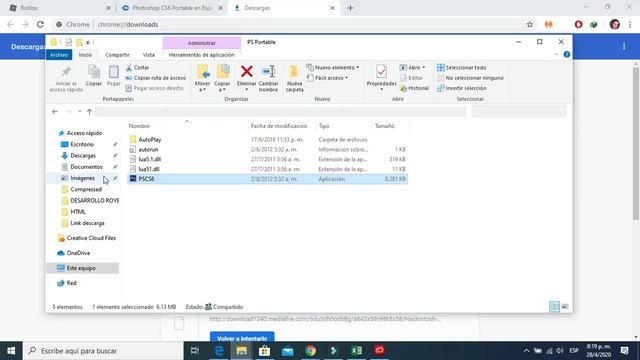Open Escritorio in the sidebar

click(x=82, y=144)
